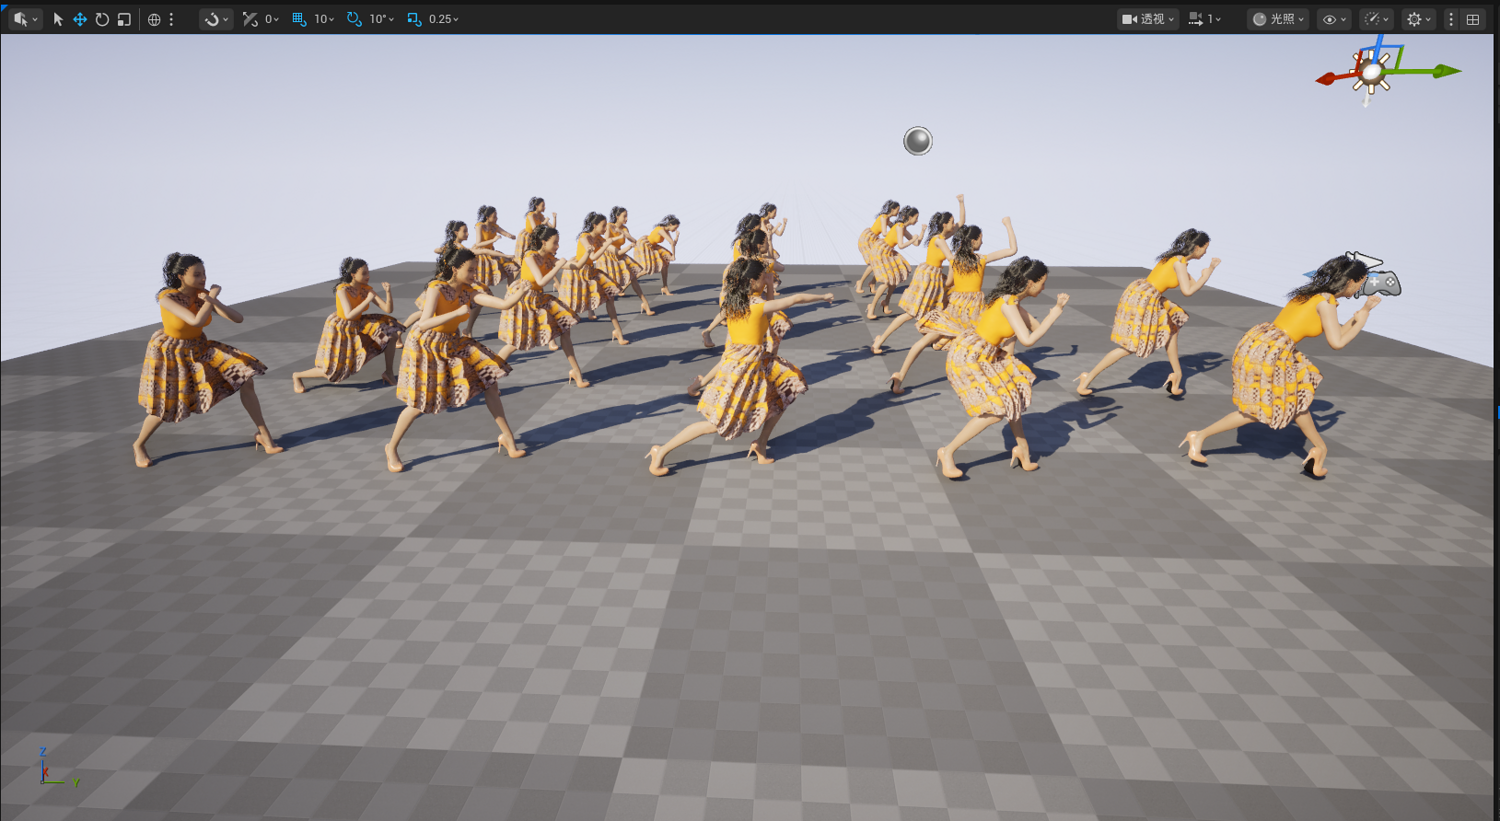1500x821 pixels.
Task: Activate the Rotate tool
Action: tap(102, 19)
